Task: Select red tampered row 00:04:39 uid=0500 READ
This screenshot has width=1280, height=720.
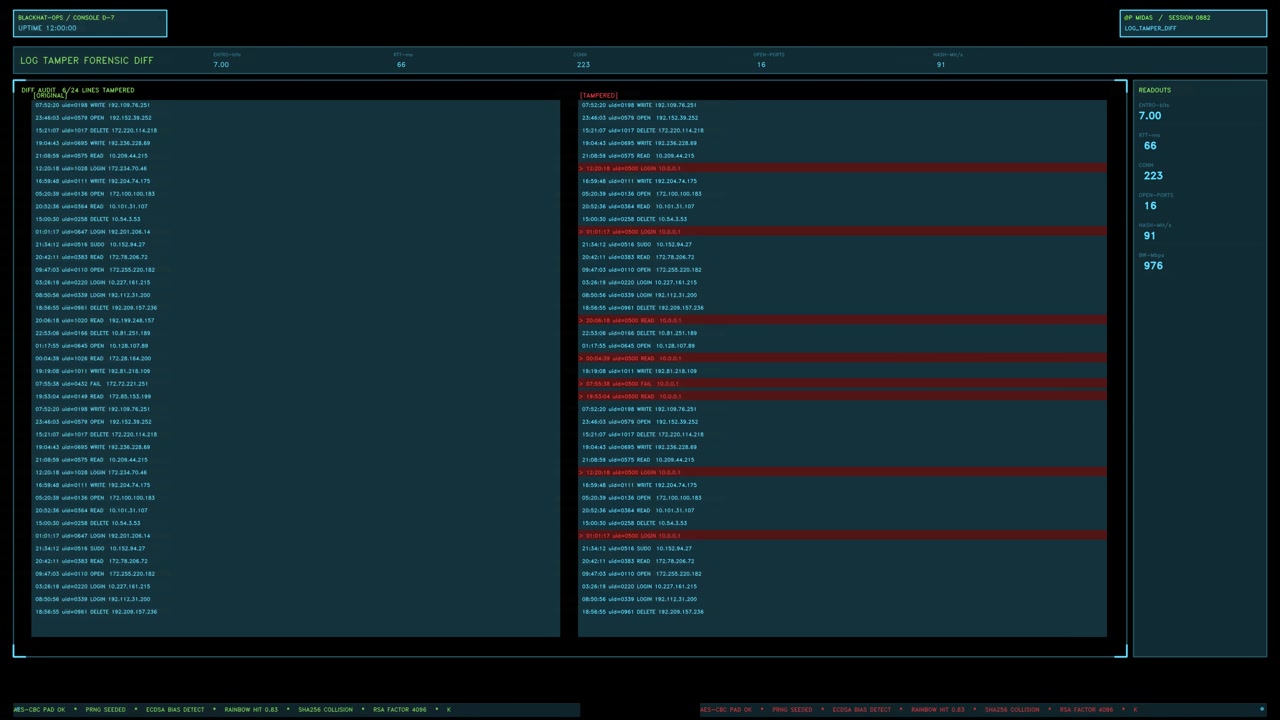Action: coord(842,359)
